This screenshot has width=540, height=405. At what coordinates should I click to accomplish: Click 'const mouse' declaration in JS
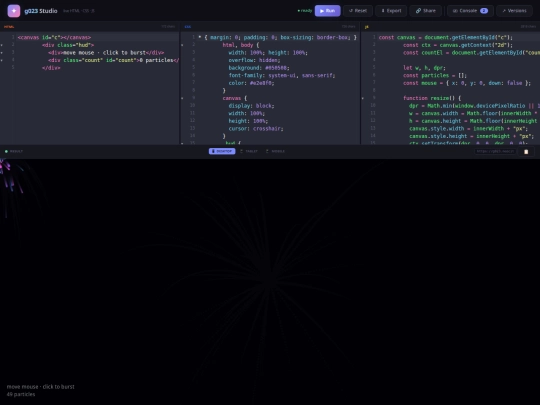[467, 83]
